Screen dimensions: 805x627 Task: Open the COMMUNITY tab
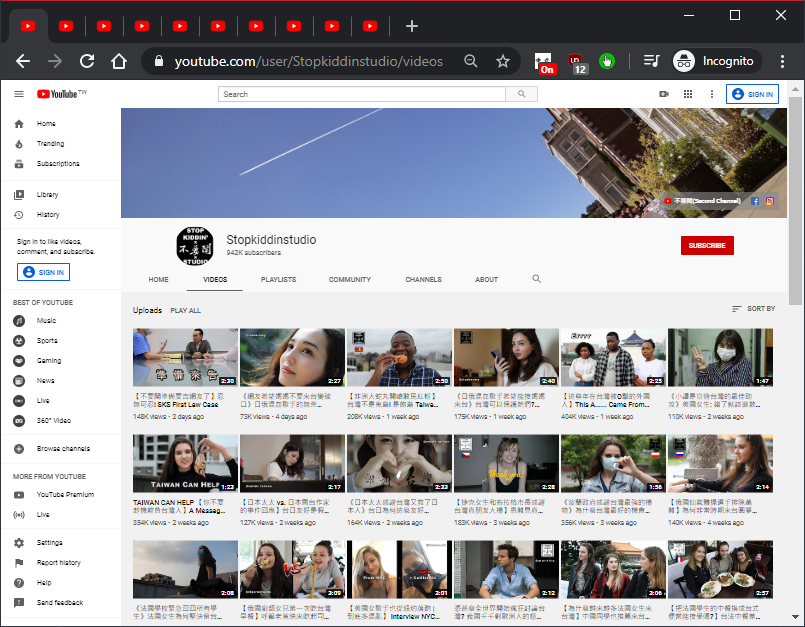(x=350, y=280)
